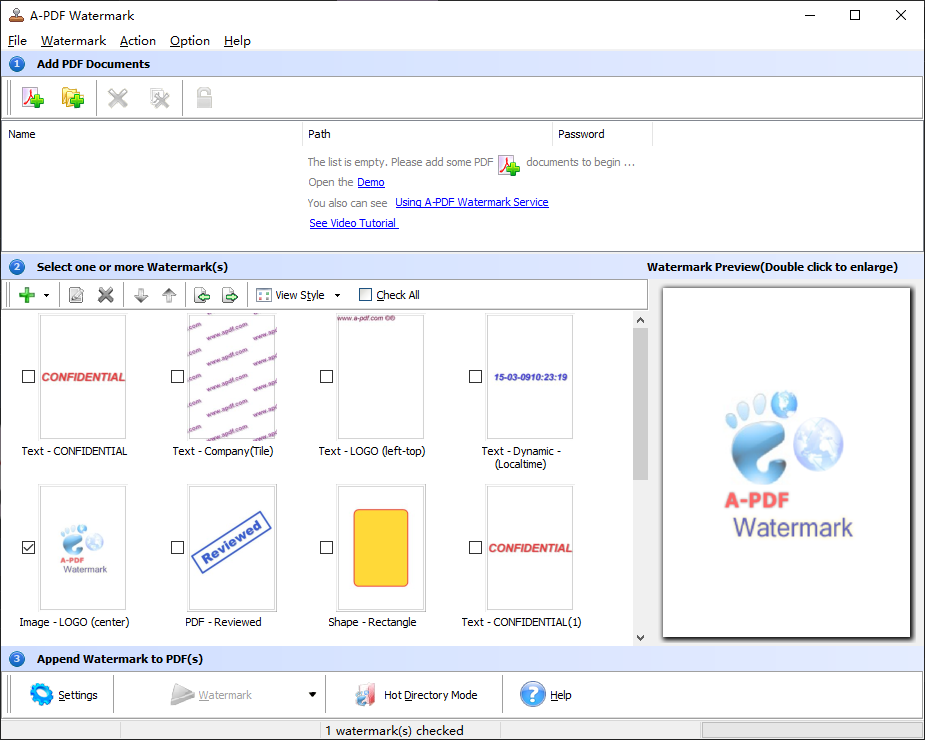This screenshot has width=925, height=740.
Task: Click the export watermark icon
Action: coord(229,295)
